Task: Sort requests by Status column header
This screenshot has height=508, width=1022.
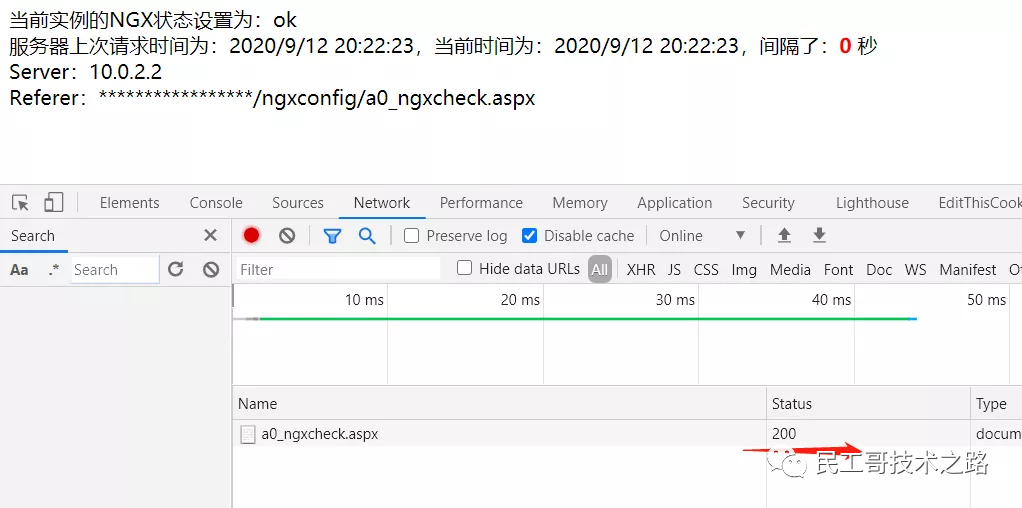Action: click(x=868, y=404)
